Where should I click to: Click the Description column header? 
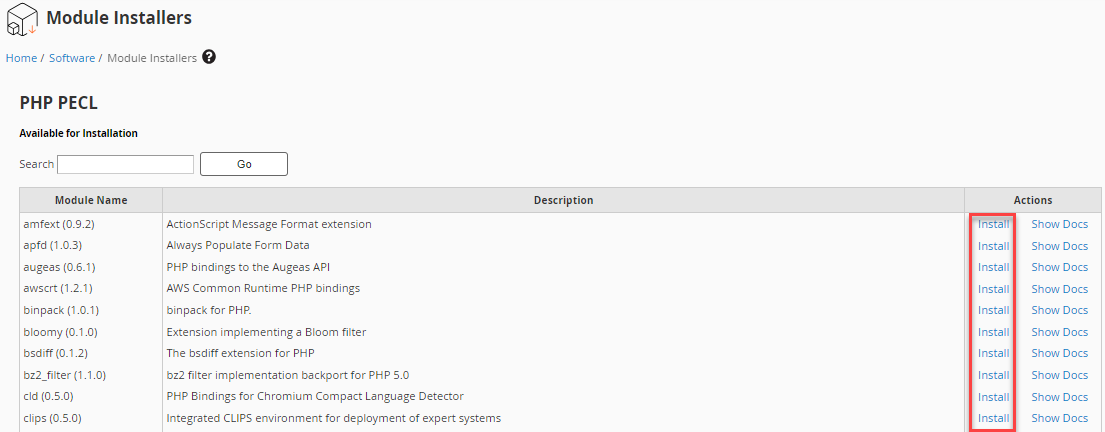click(x=563, y=200)
